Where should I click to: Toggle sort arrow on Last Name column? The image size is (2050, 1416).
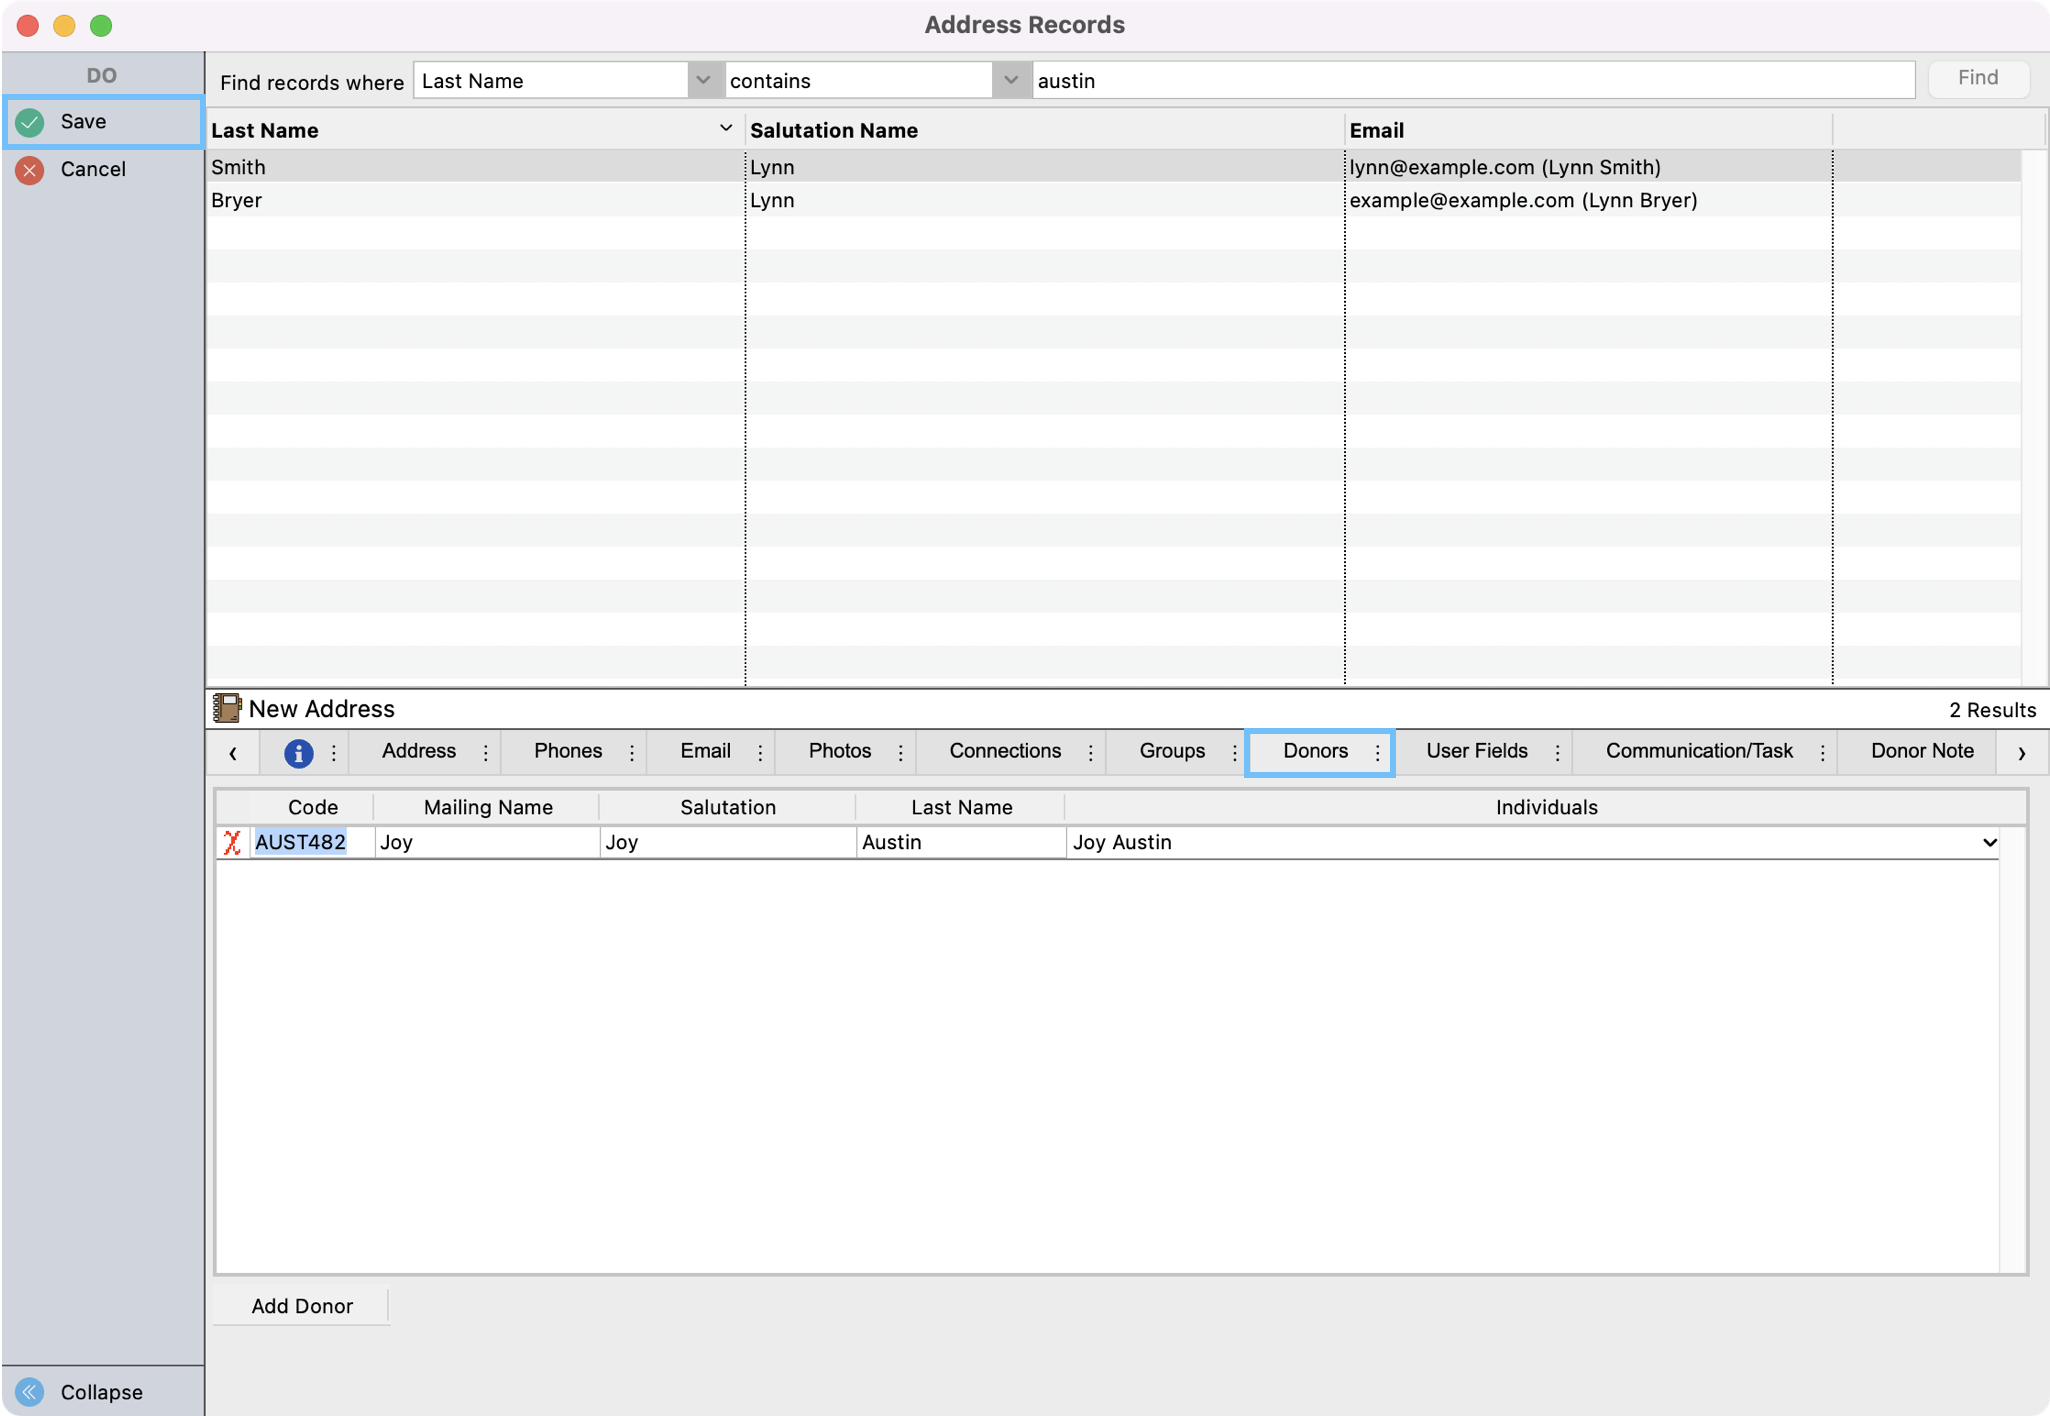pos(726,129)
